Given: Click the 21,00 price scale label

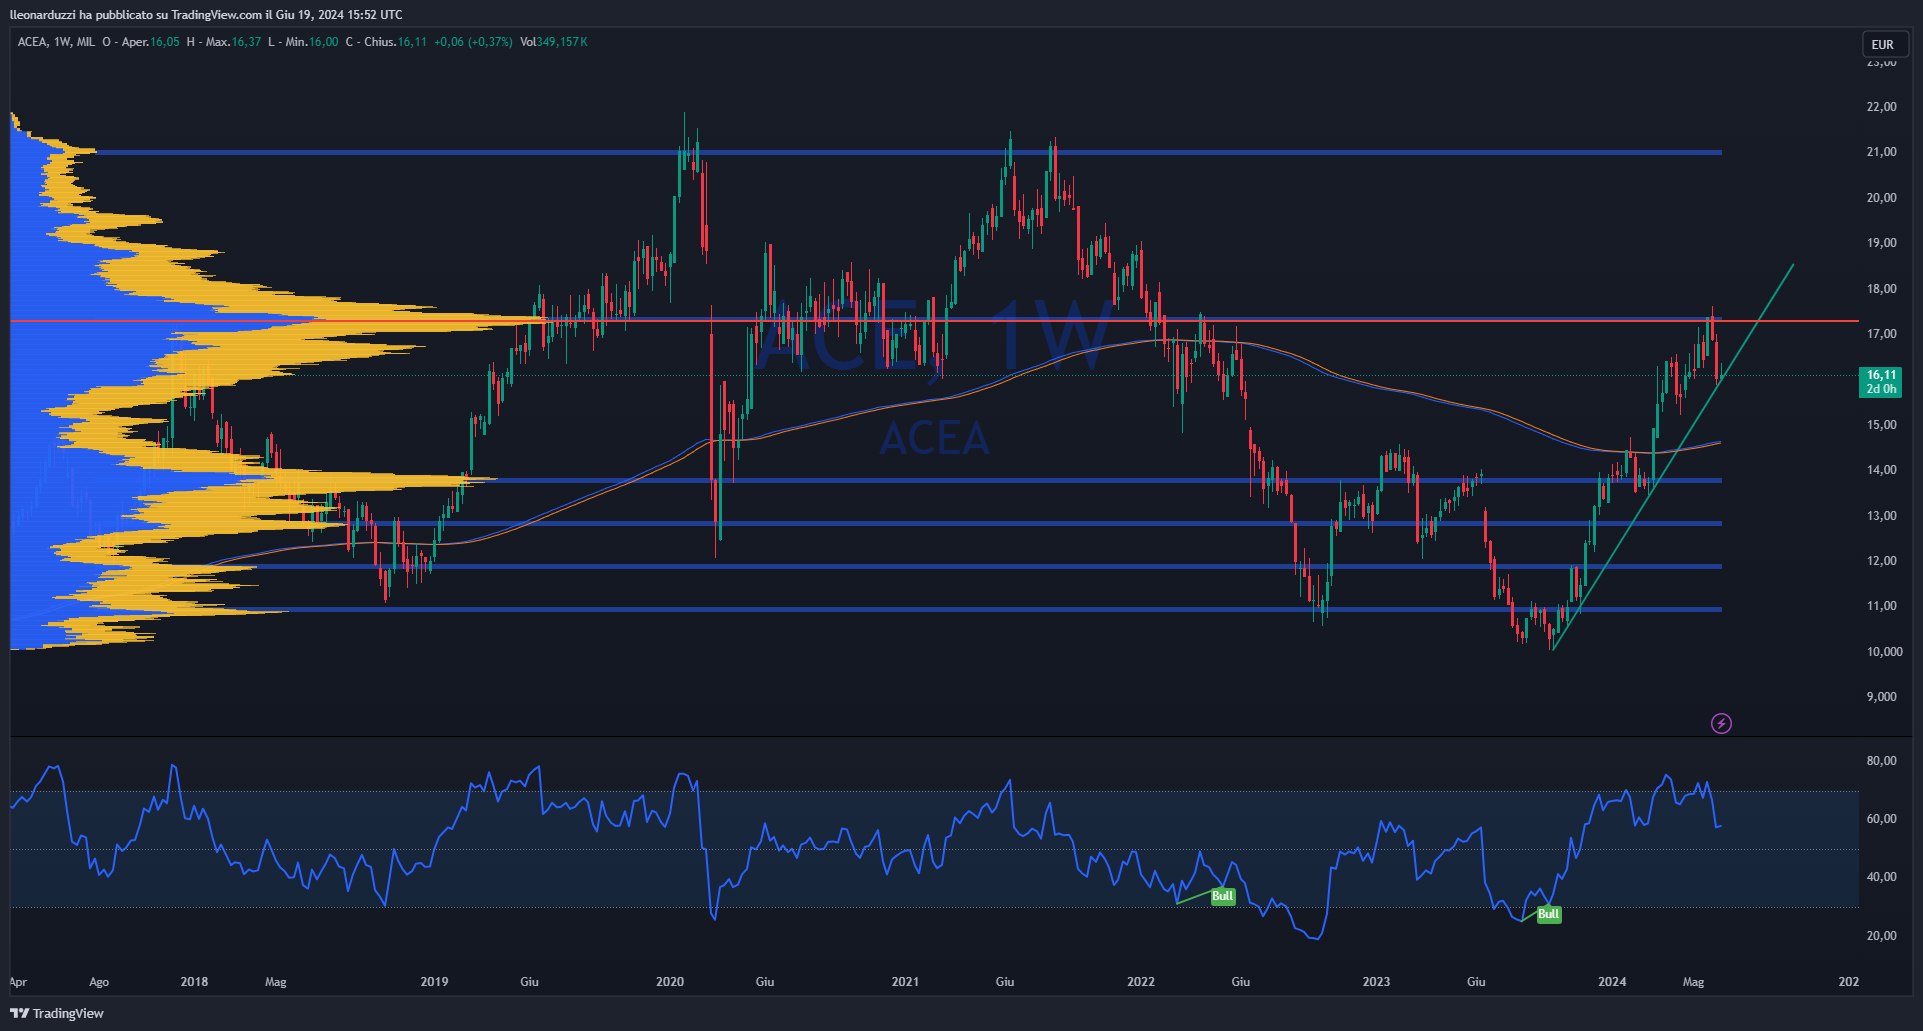Looking at the screenshot, I should point(1881,152).
